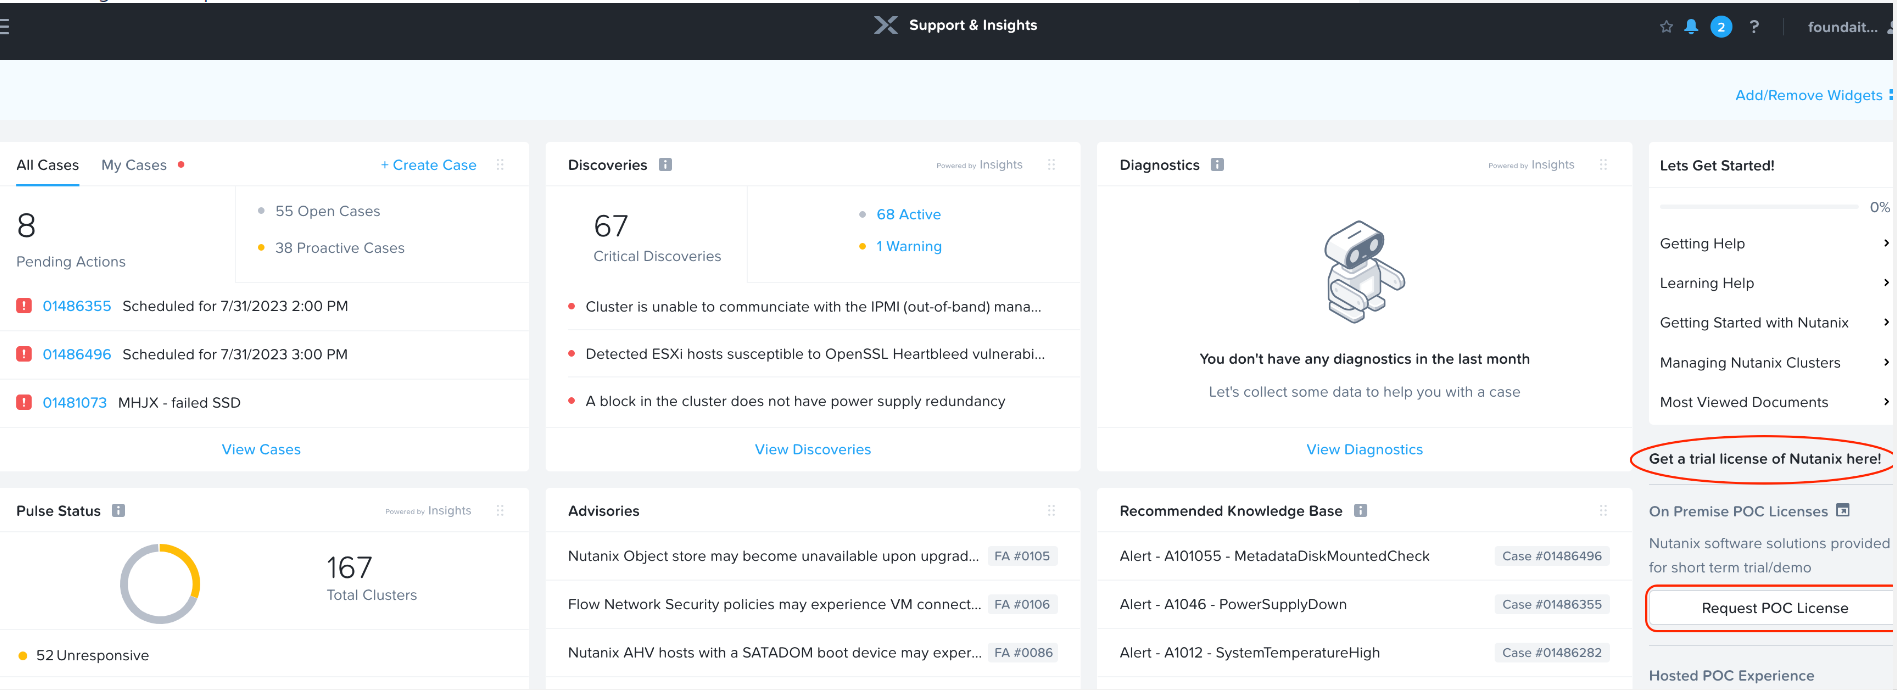Open Flow Network Security advisory

click(x=773, y=604)
